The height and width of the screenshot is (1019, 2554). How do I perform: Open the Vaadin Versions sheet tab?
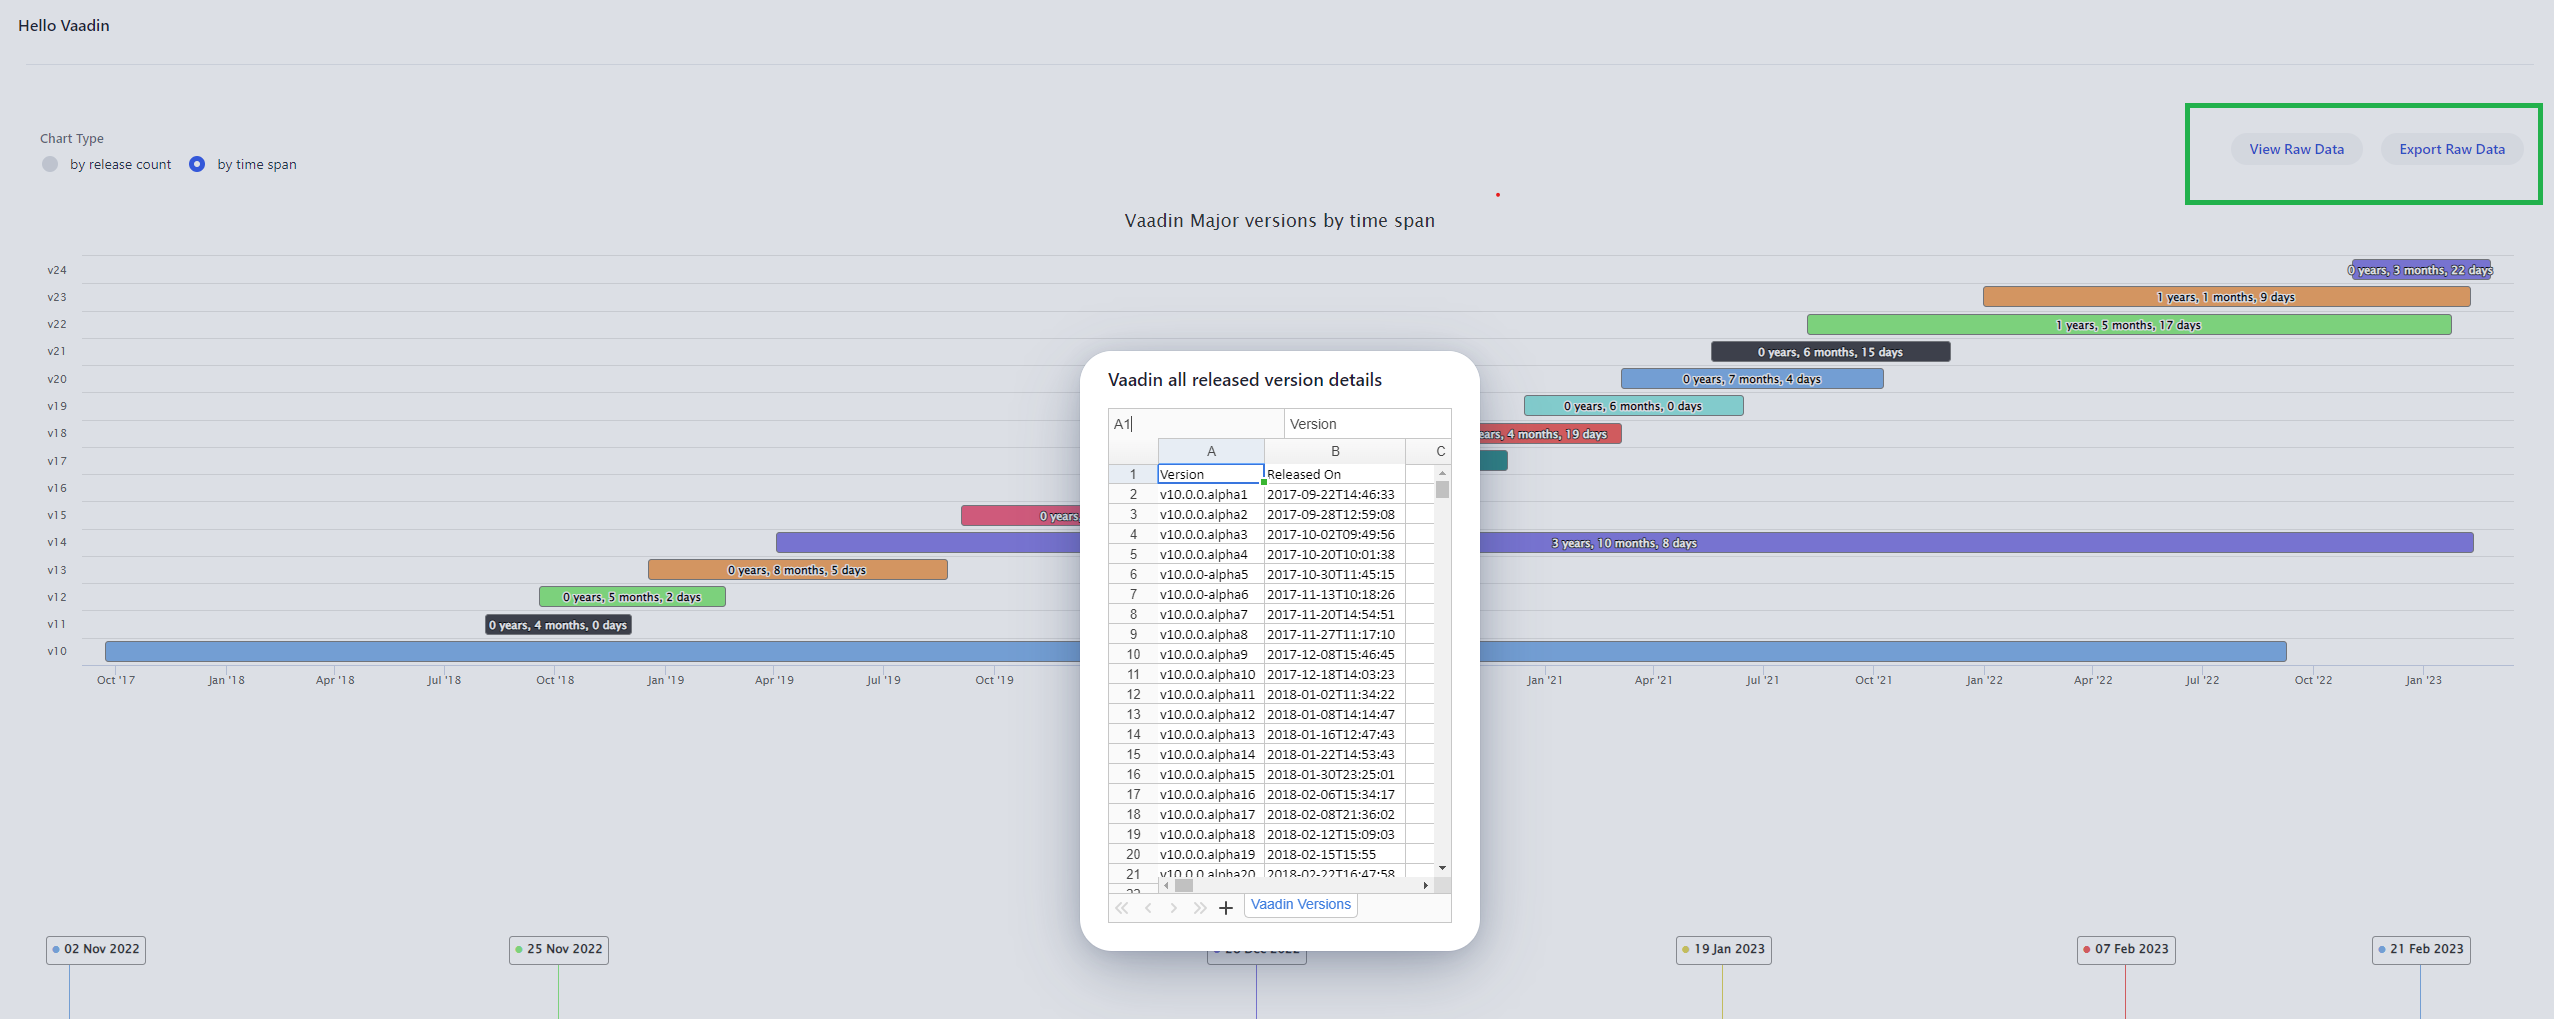(1300, 904)
